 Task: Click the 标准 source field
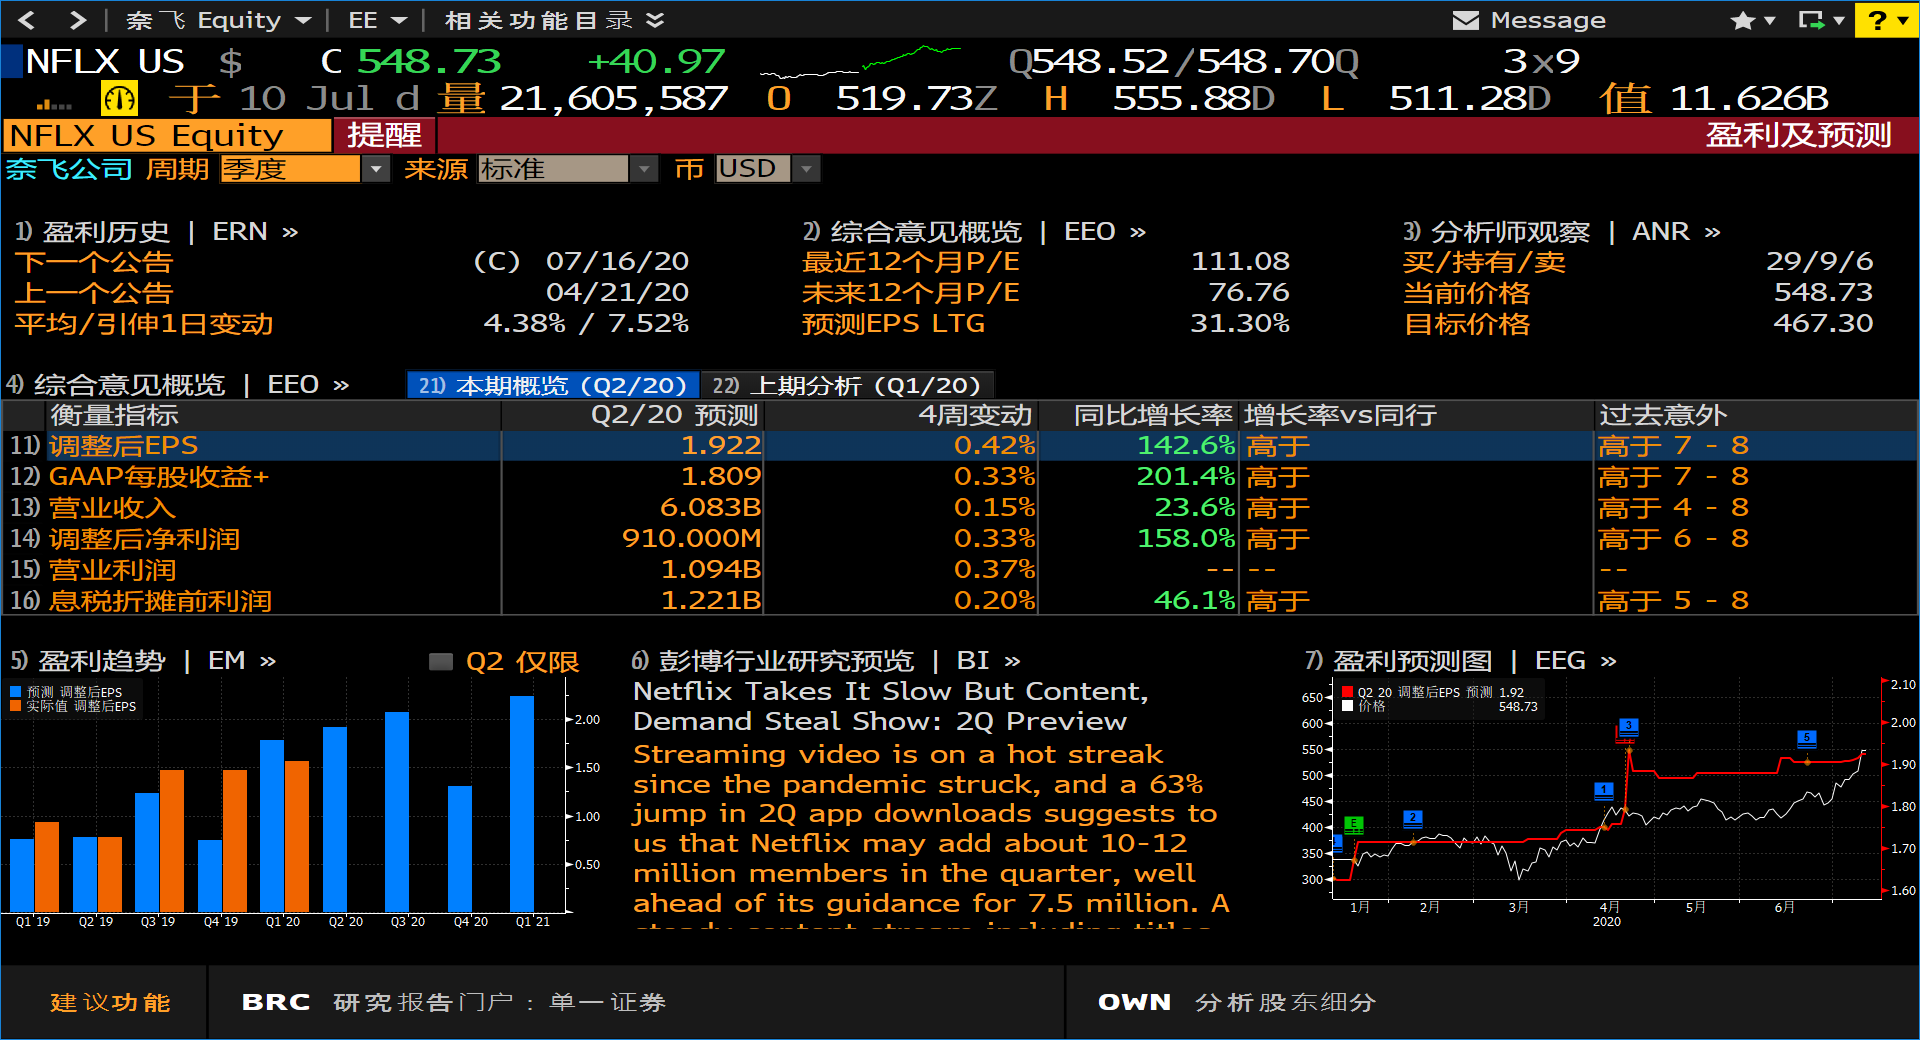point(553,169)
